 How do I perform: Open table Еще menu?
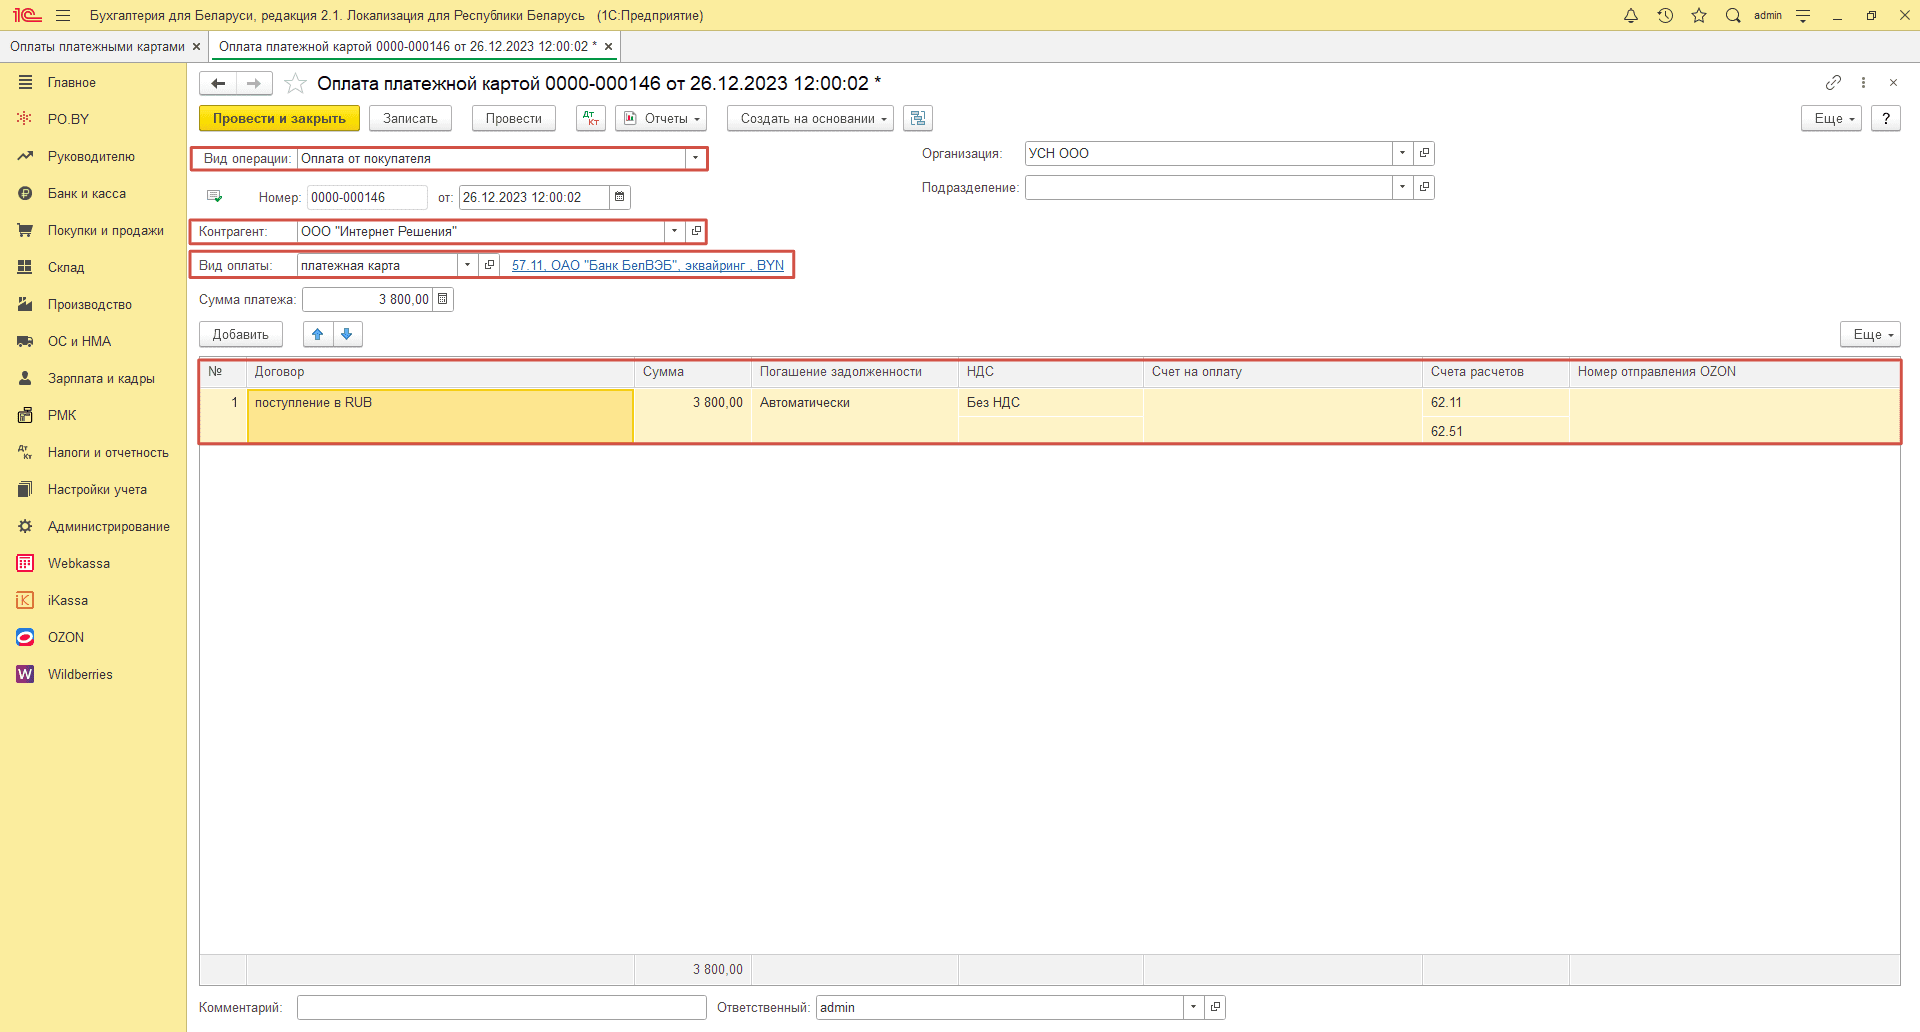pyautogui.click(x=1870, y=334)
